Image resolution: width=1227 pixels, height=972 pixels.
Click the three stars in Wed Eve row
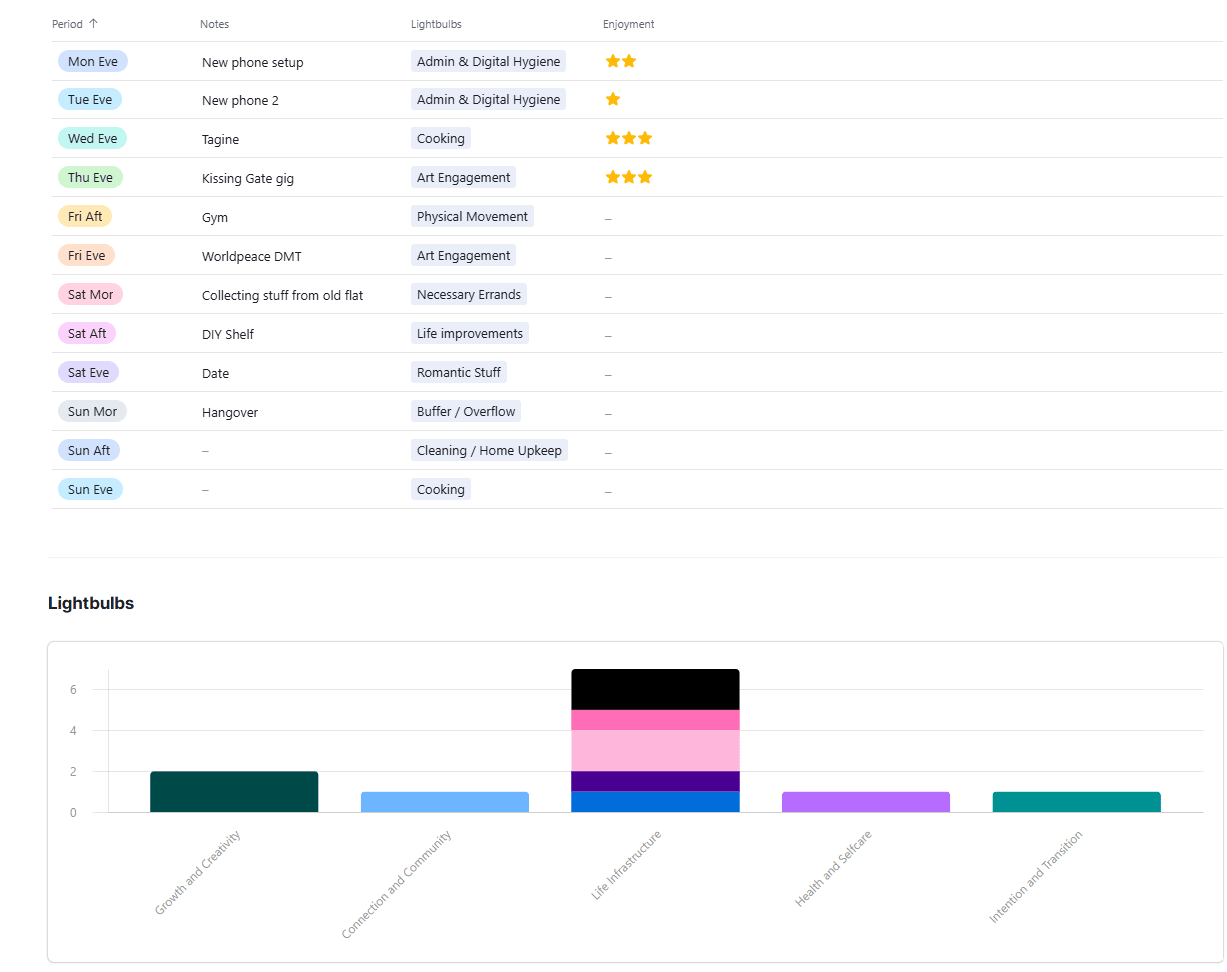click(629, 138)
